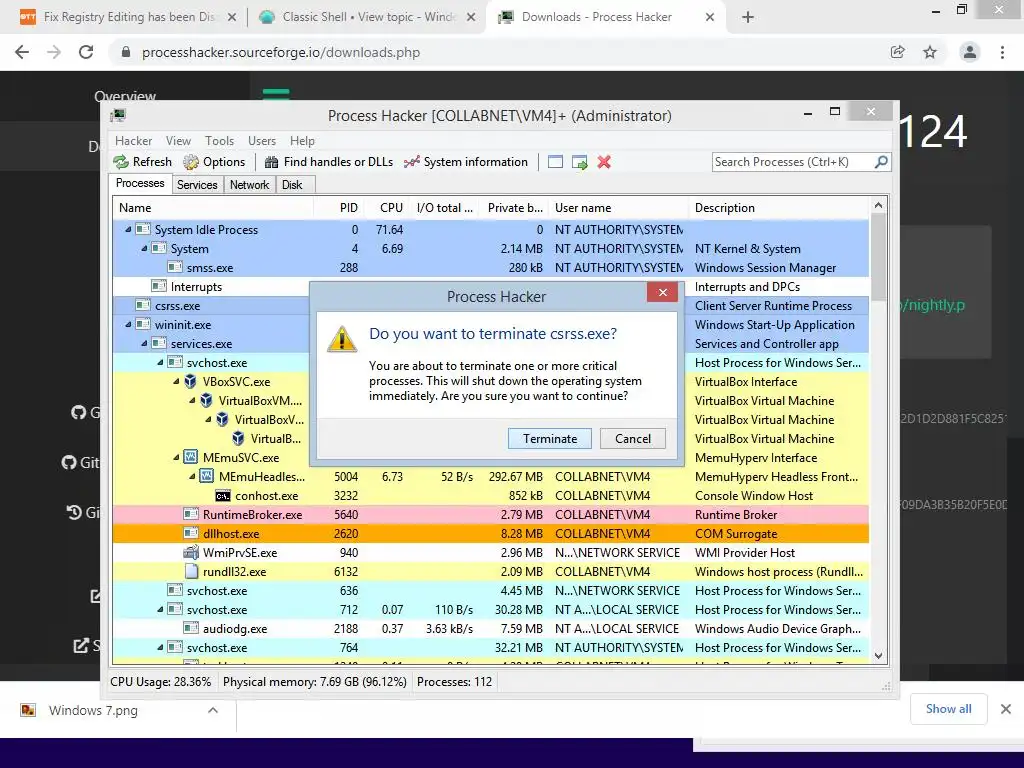Switch to the Services tab
Image resolution: width=1024 pixels, height=768 pixels.
(197, 185)
